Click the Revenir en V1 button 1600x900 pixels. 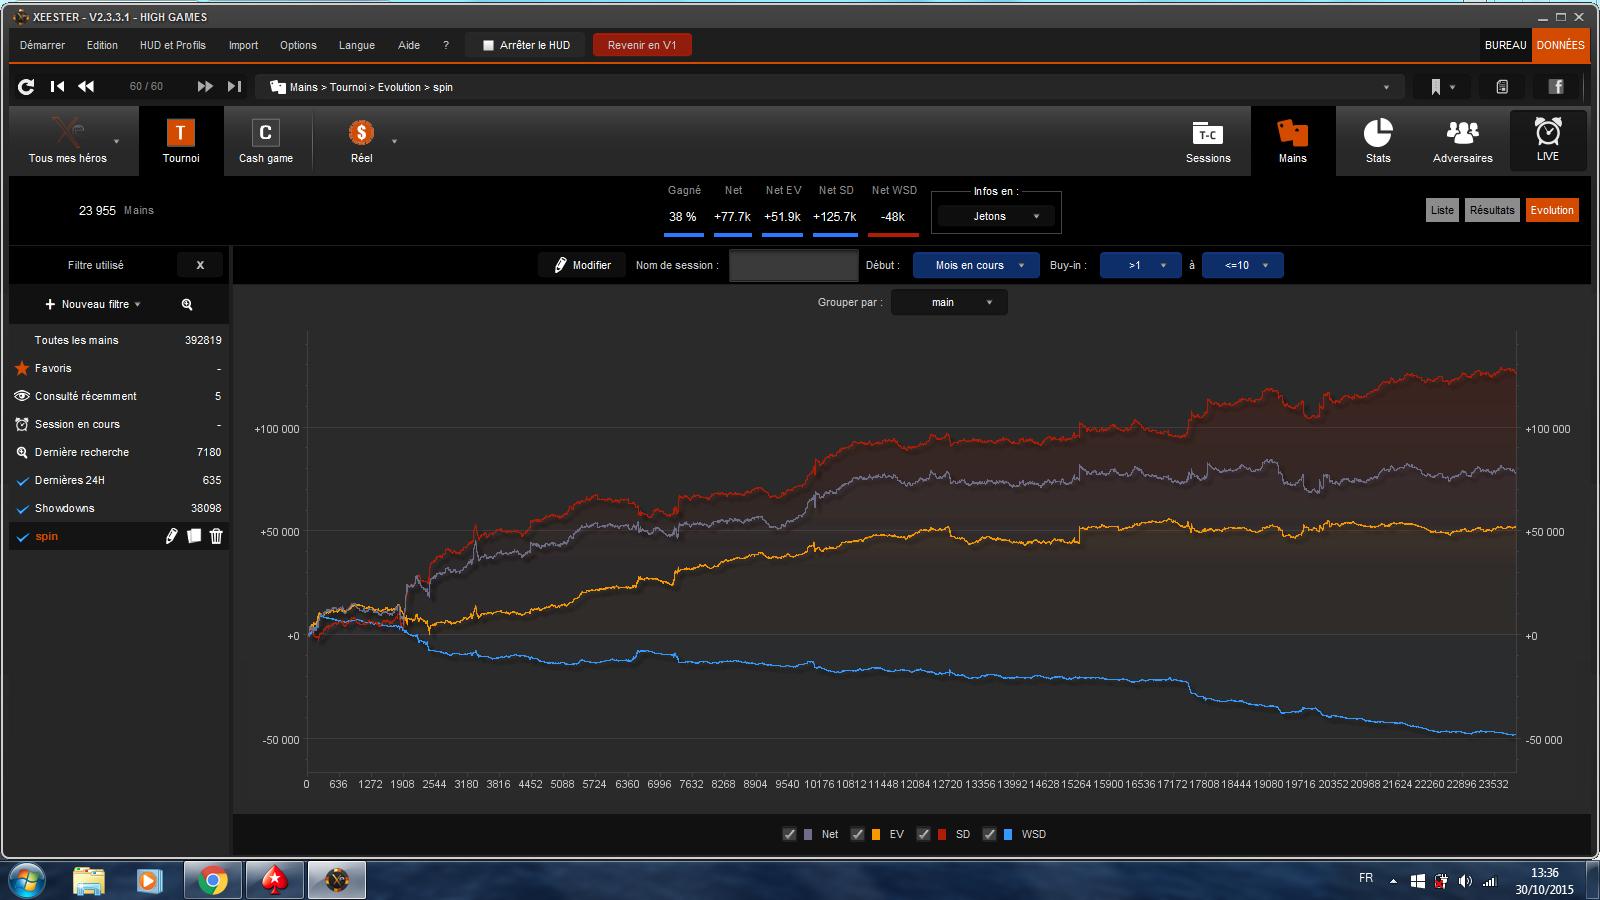coord(642,45)
